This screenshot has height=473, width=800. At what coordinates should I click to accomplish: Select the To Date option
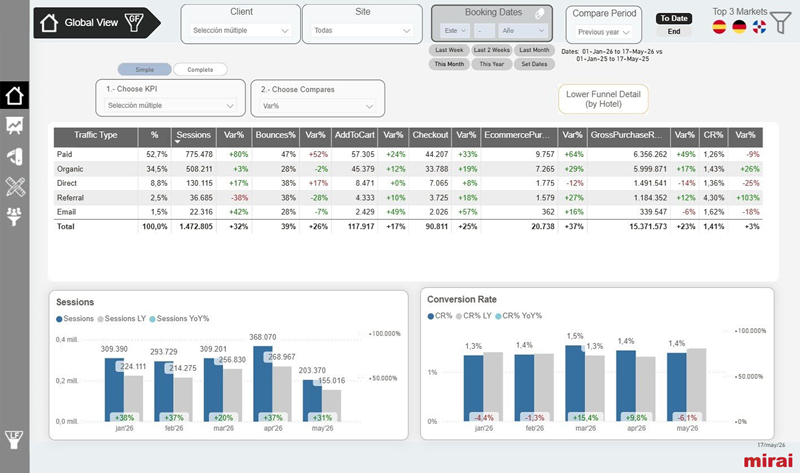[674, 18]
